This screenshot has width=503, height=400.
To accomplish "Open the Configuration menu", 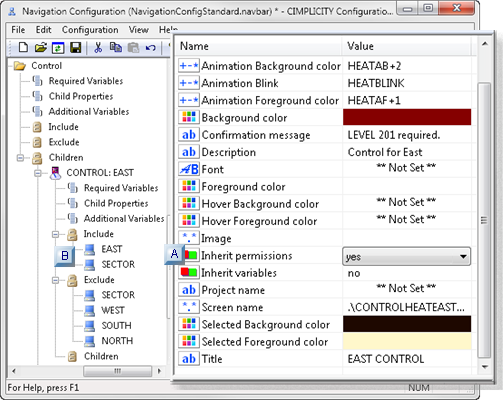I will pyautogui.click(x=90, y=30).
